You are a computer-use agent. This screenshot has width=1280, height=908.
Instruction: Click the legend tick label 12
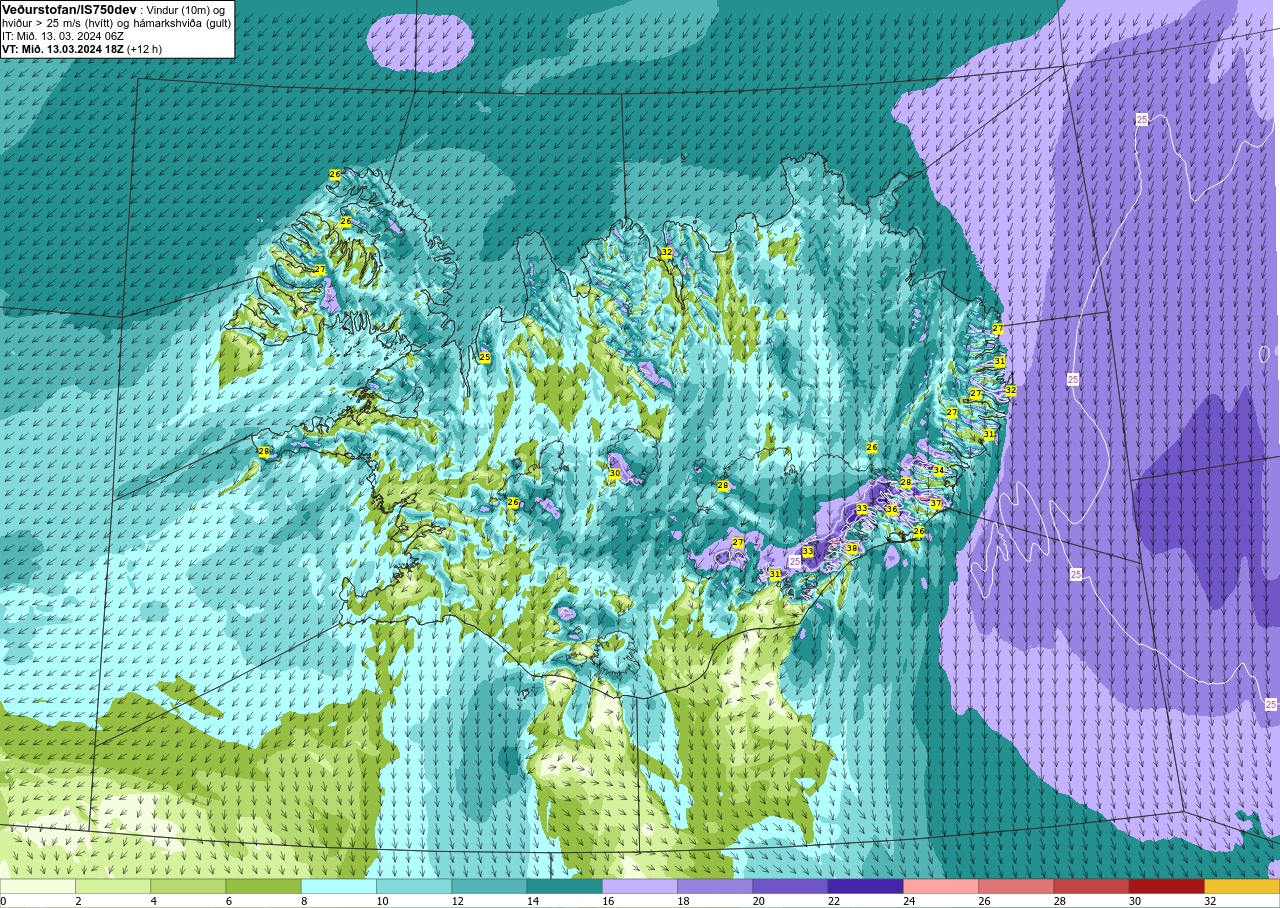[x=457, y=901]
